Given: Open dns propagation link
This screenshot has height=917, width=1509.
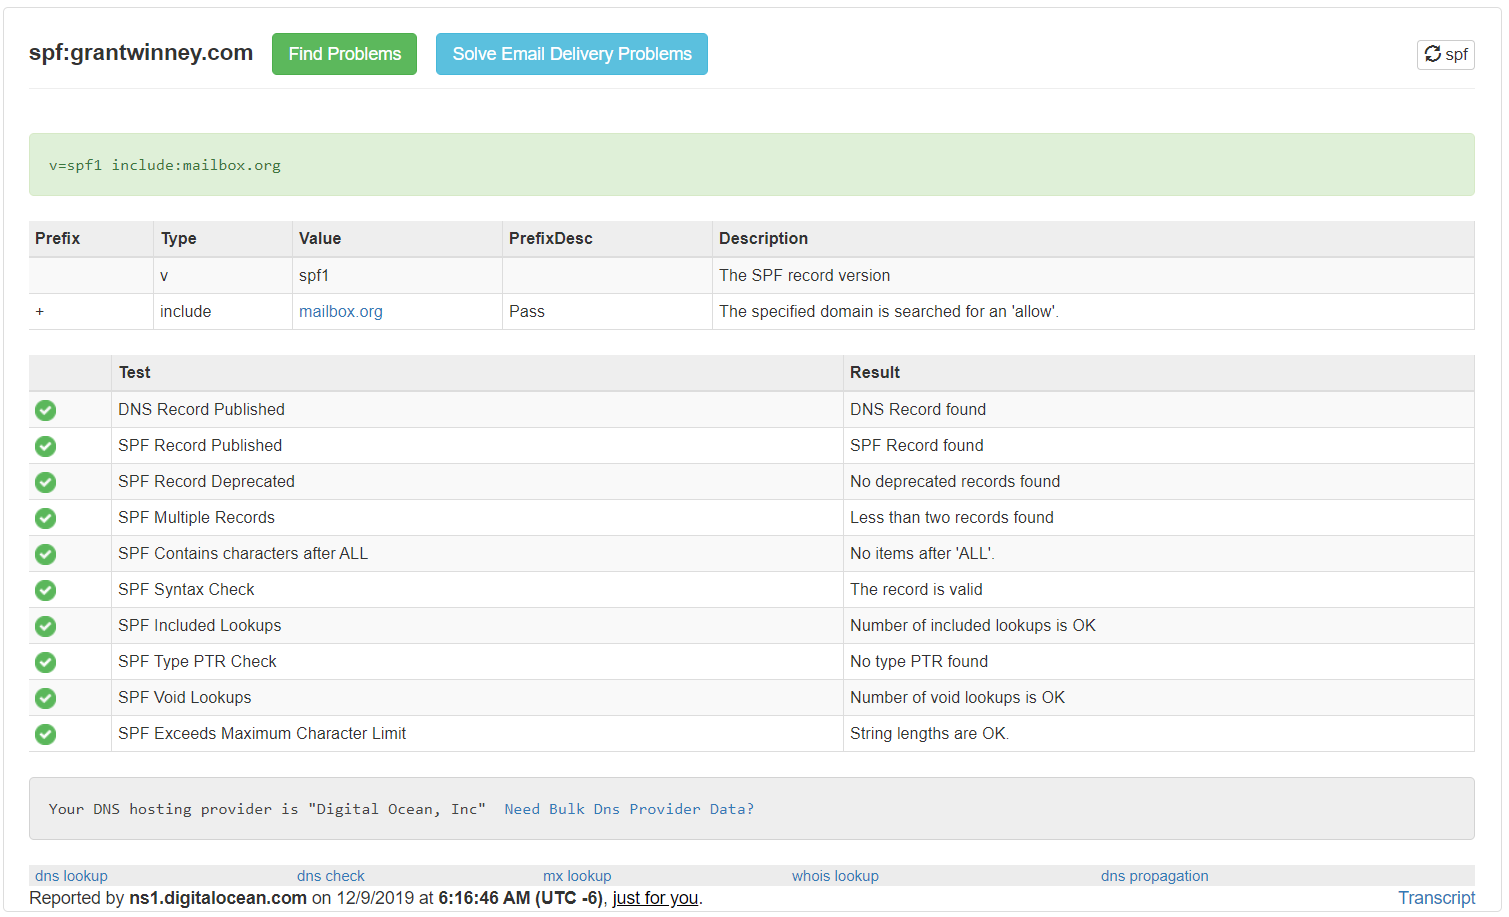Looking at the screenshot, I should coord(1154,876).
